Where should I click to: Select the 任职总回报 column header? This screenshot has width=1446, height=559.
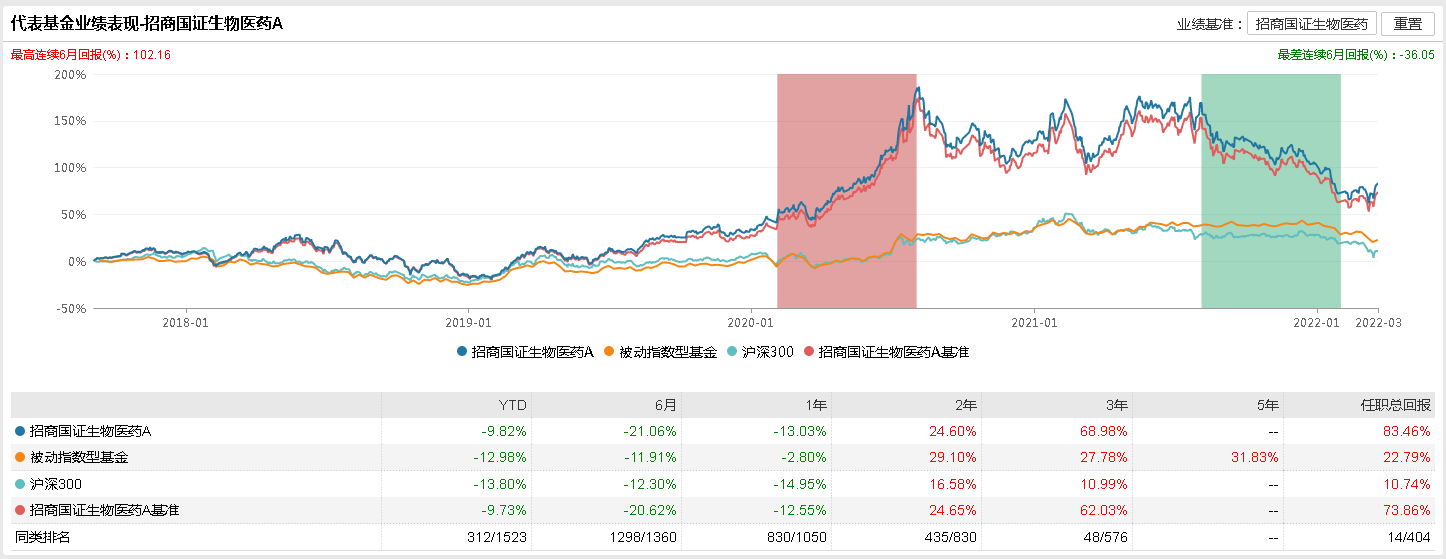pos(1403,405)
